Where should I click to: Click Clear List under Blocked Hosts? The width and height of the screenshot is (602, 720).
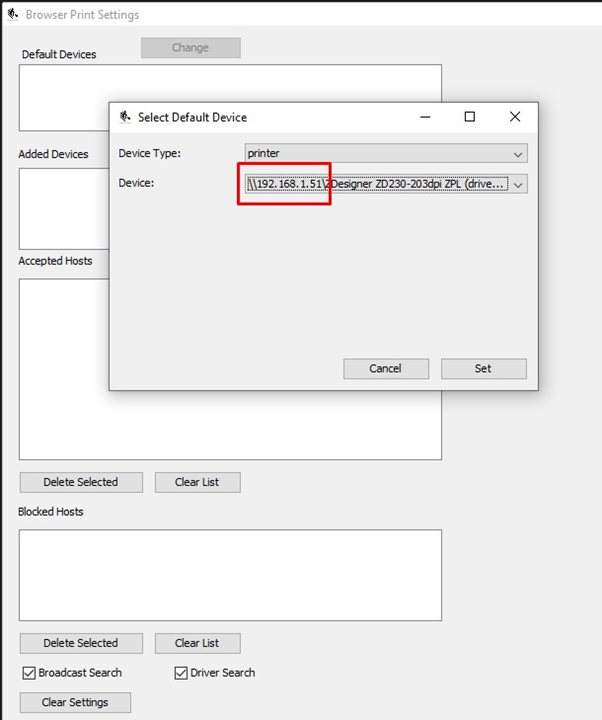click(197, 643)
